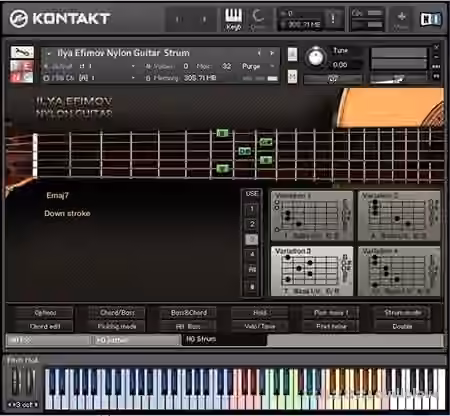This screenshot has height=416, width=450.
Task: Toggle the Keyb on-screen keyboard icon
Action: [x=233, y=19]
